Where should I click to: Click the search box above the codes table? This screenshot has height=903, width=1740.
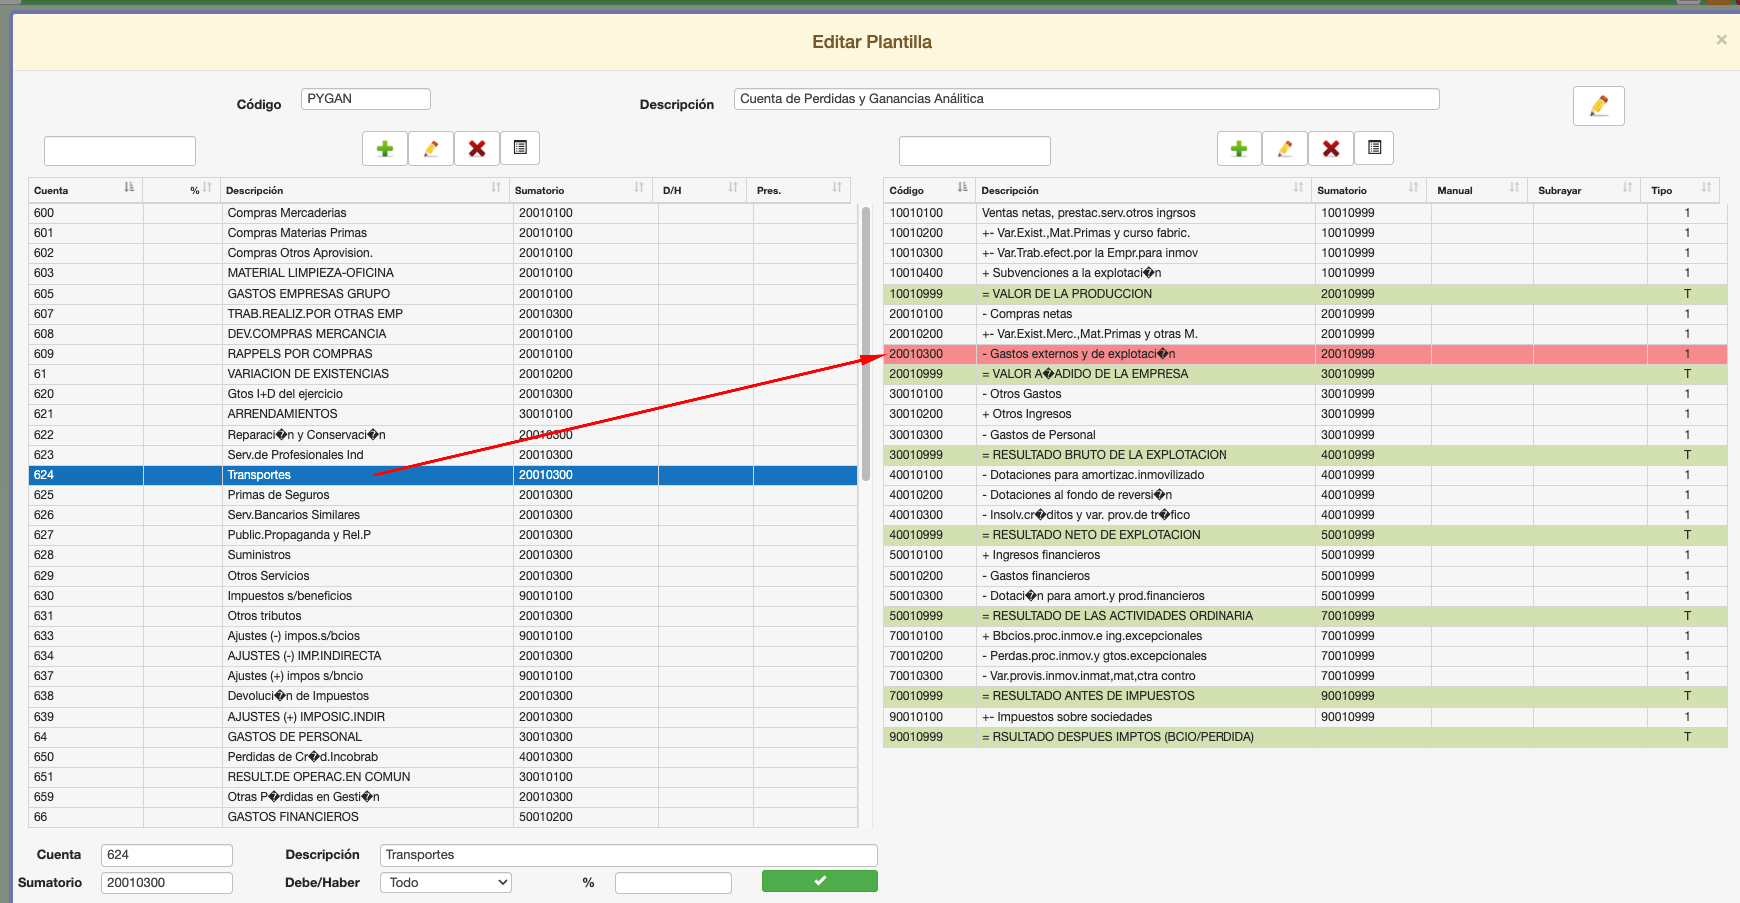point(974,151)
